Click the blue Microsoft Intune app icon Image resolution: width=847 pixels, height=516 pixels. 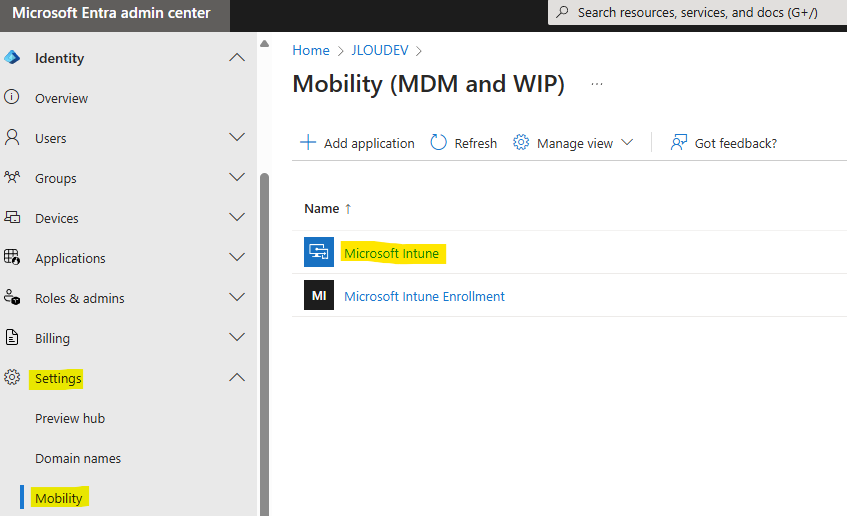(x=319, y=252)
